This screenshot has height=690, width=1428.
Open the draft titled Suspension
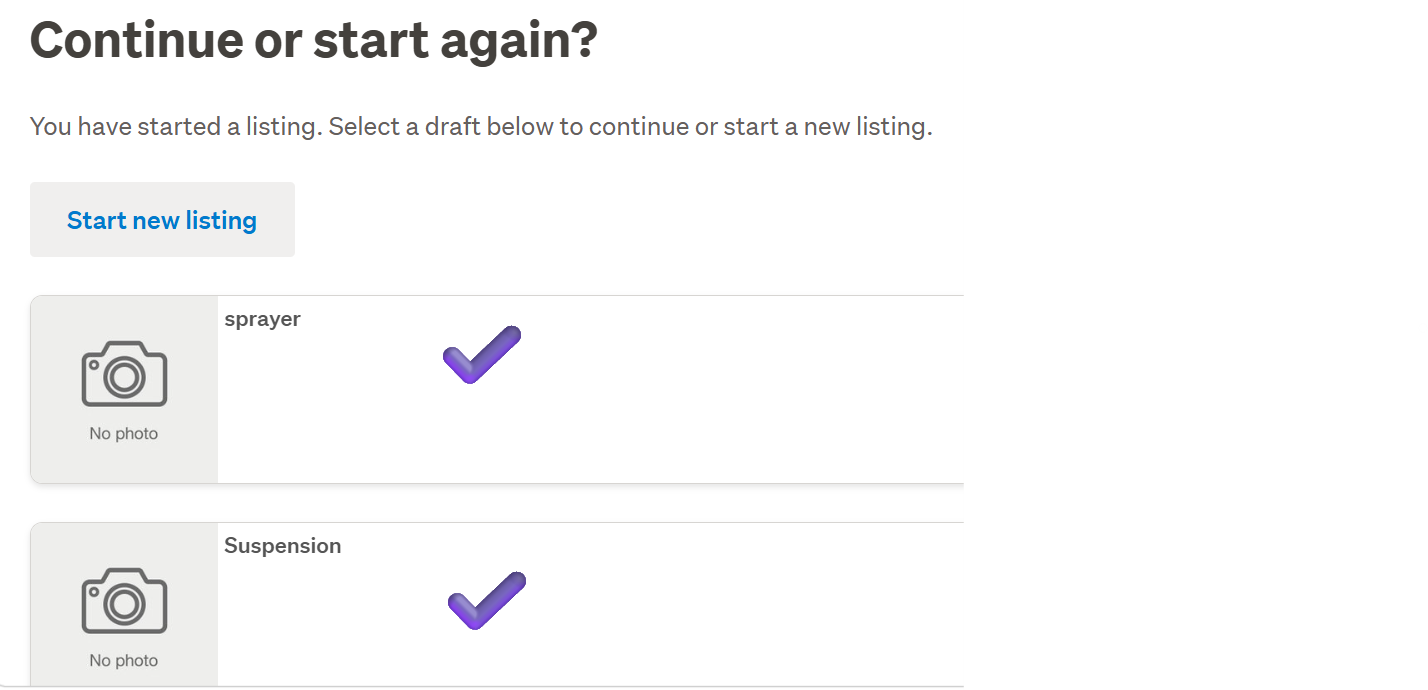coord(282,546)
